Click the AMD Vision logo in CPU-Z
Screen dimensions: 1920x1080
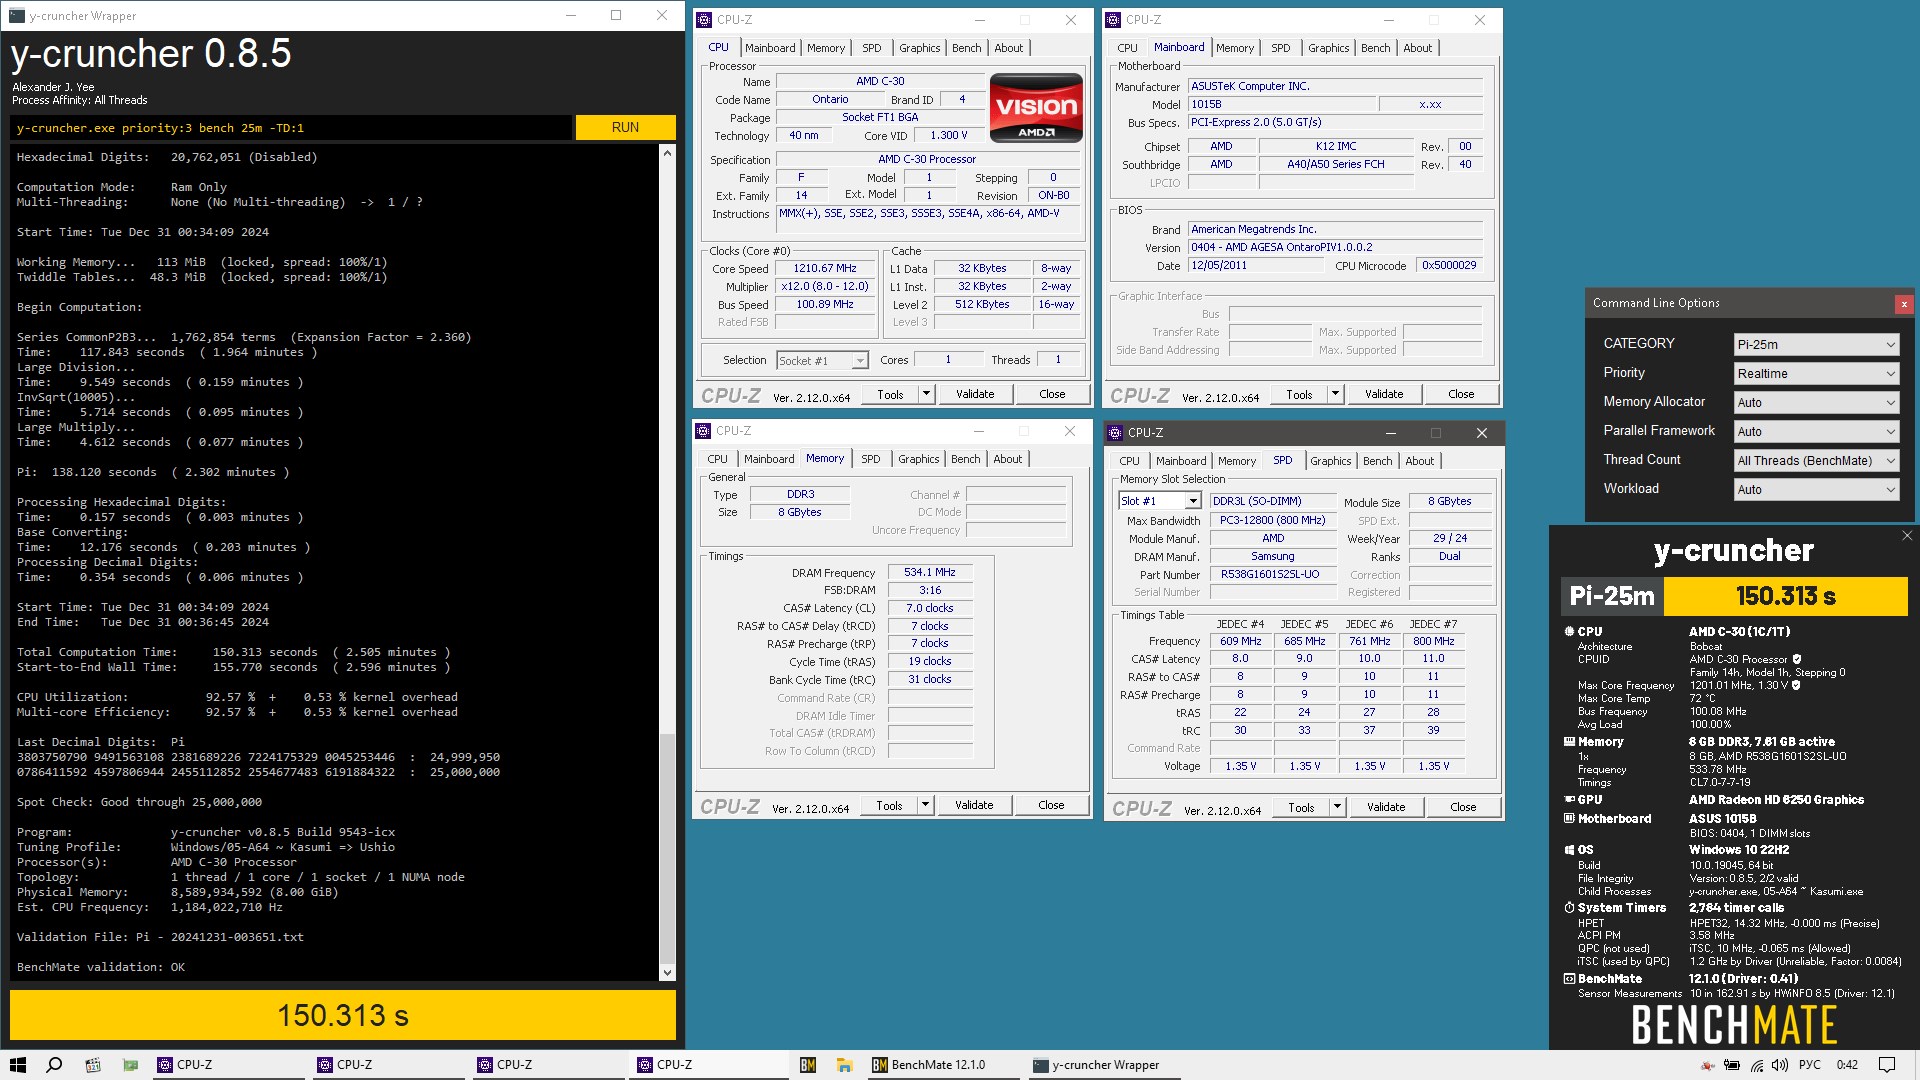point(1036,108)
